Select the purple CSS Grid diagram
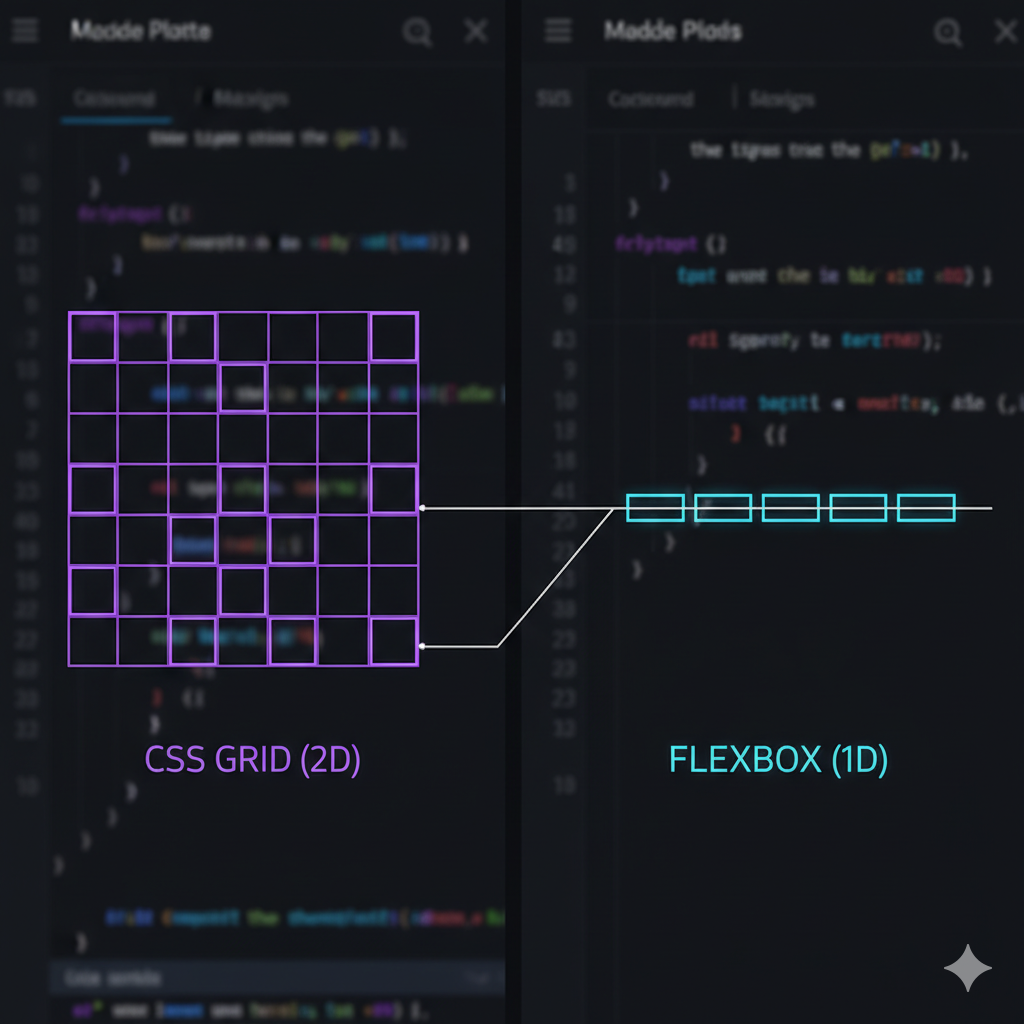This screenshot has width=1024, height=1024. [x=243, y=487]
